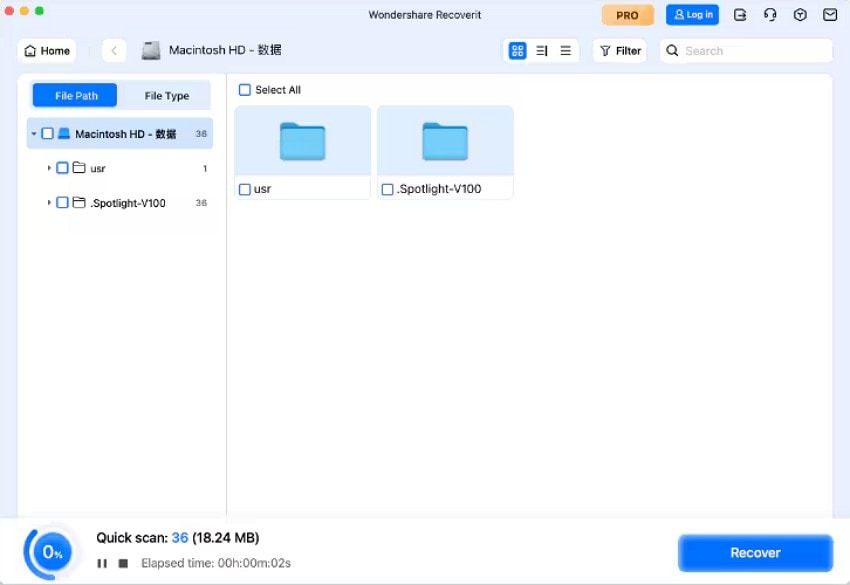The height and width of the screenshot is (585, 850).
Task: Pause the quick scan
Action: coord(102,563)
